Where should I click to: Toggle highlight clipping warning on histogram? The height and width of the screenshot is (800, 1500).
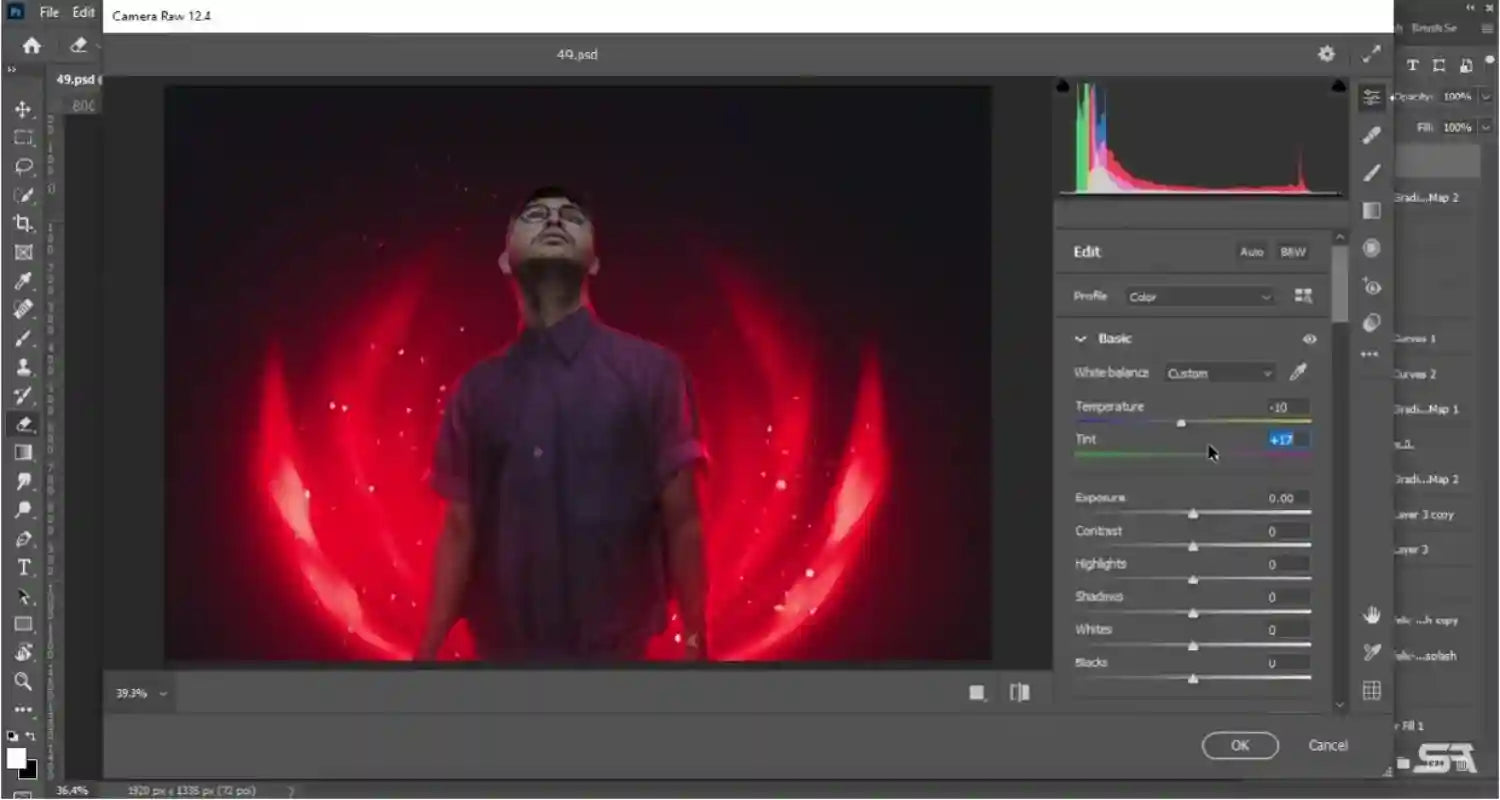1338,87
